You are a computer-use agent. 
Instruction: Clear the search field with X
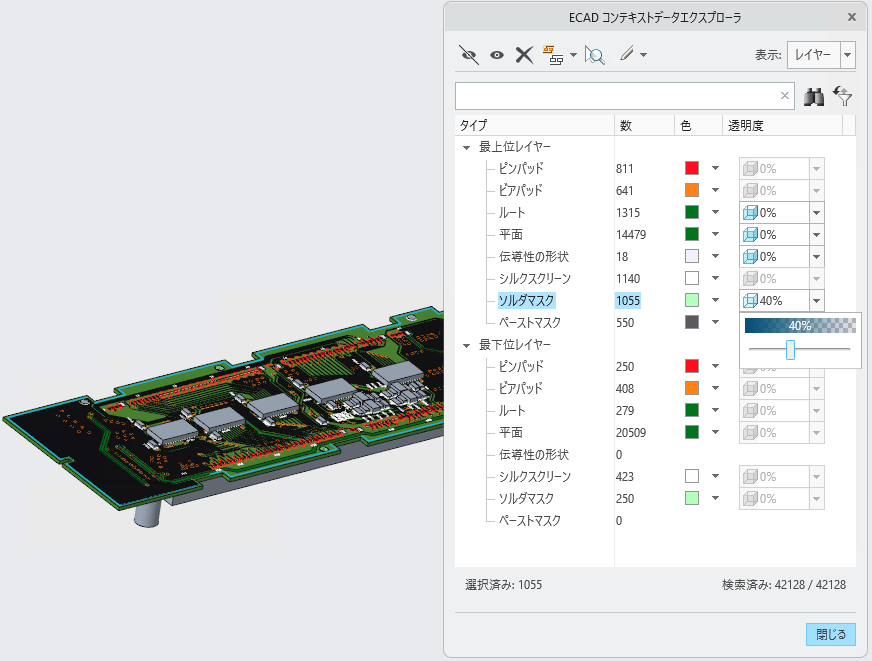coord(785,96)
